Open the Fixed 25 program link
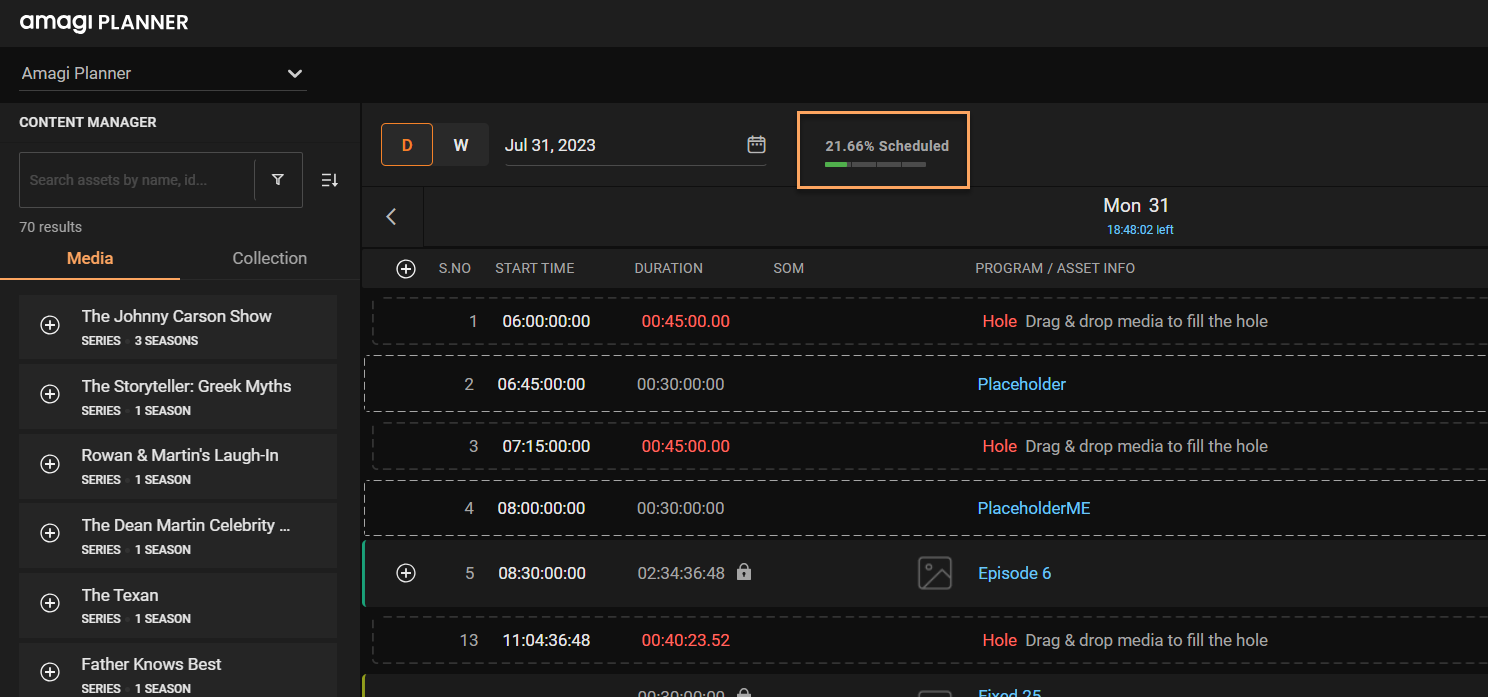This screenshot has width=1488, height=697. (1010, 692)
